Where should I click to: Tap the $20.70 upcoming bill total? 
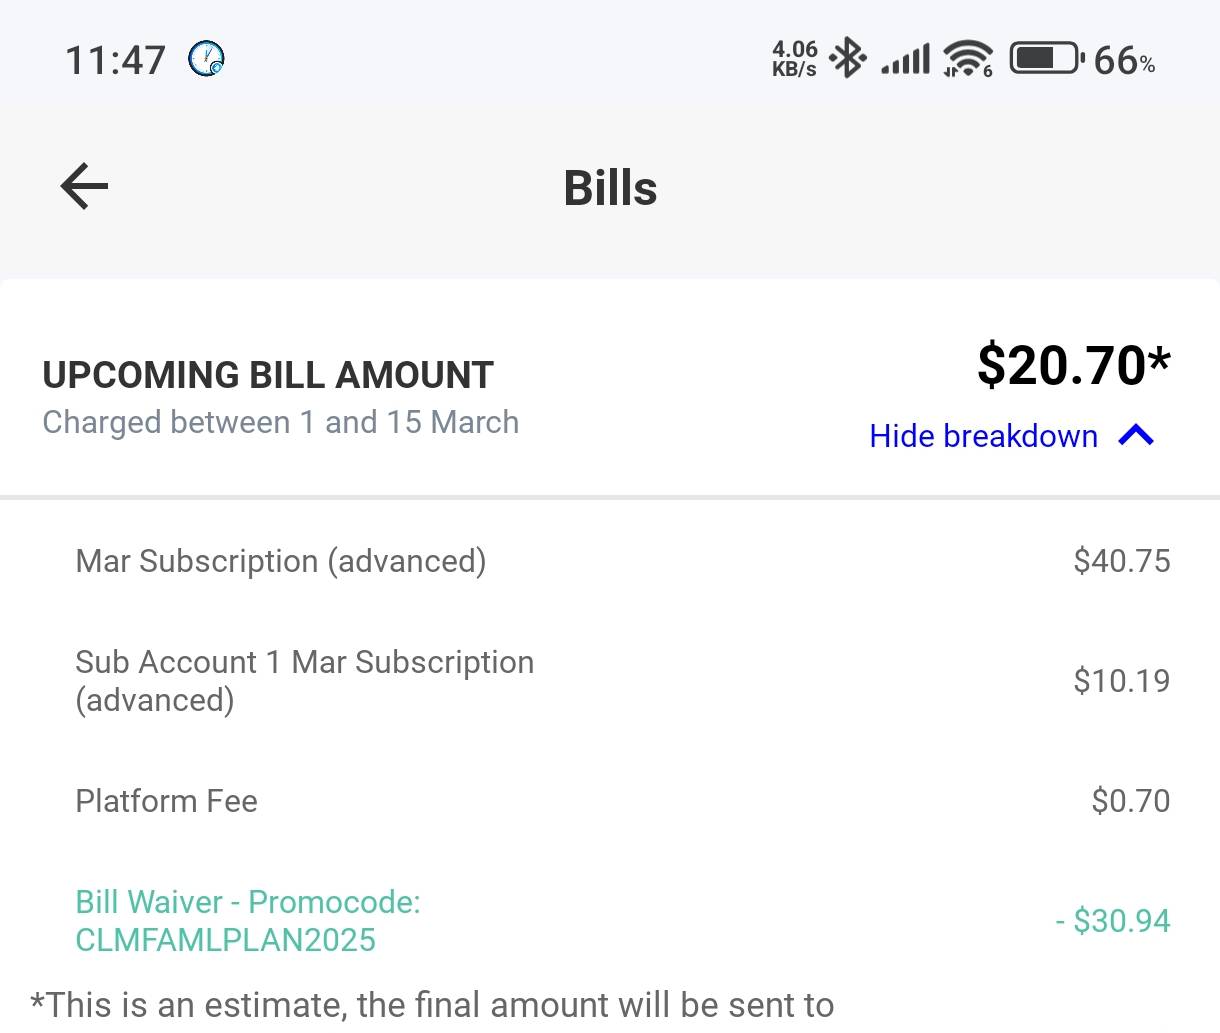pos(1073,365)
